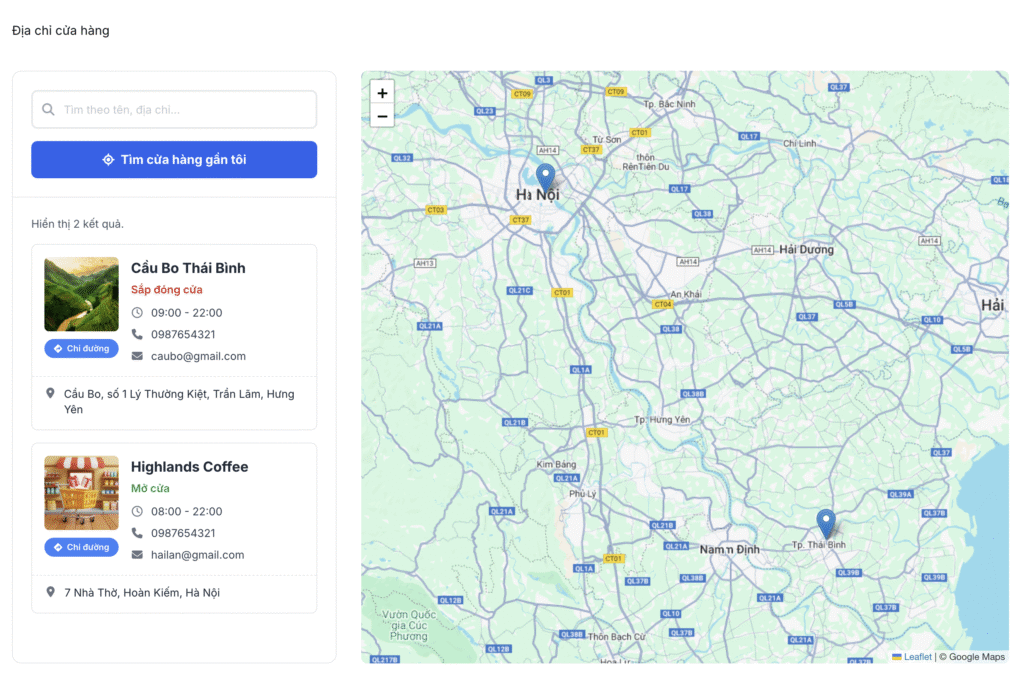Select the Cầu Bo Thái Bình store title
The image size is (1024, 675).
point(188,268)
